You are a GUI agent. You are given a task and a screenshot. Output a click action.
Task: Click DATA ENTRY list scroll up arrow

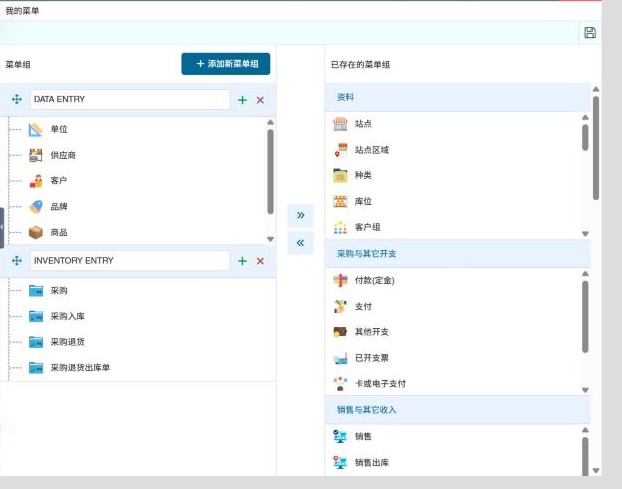tap(271, 122)
